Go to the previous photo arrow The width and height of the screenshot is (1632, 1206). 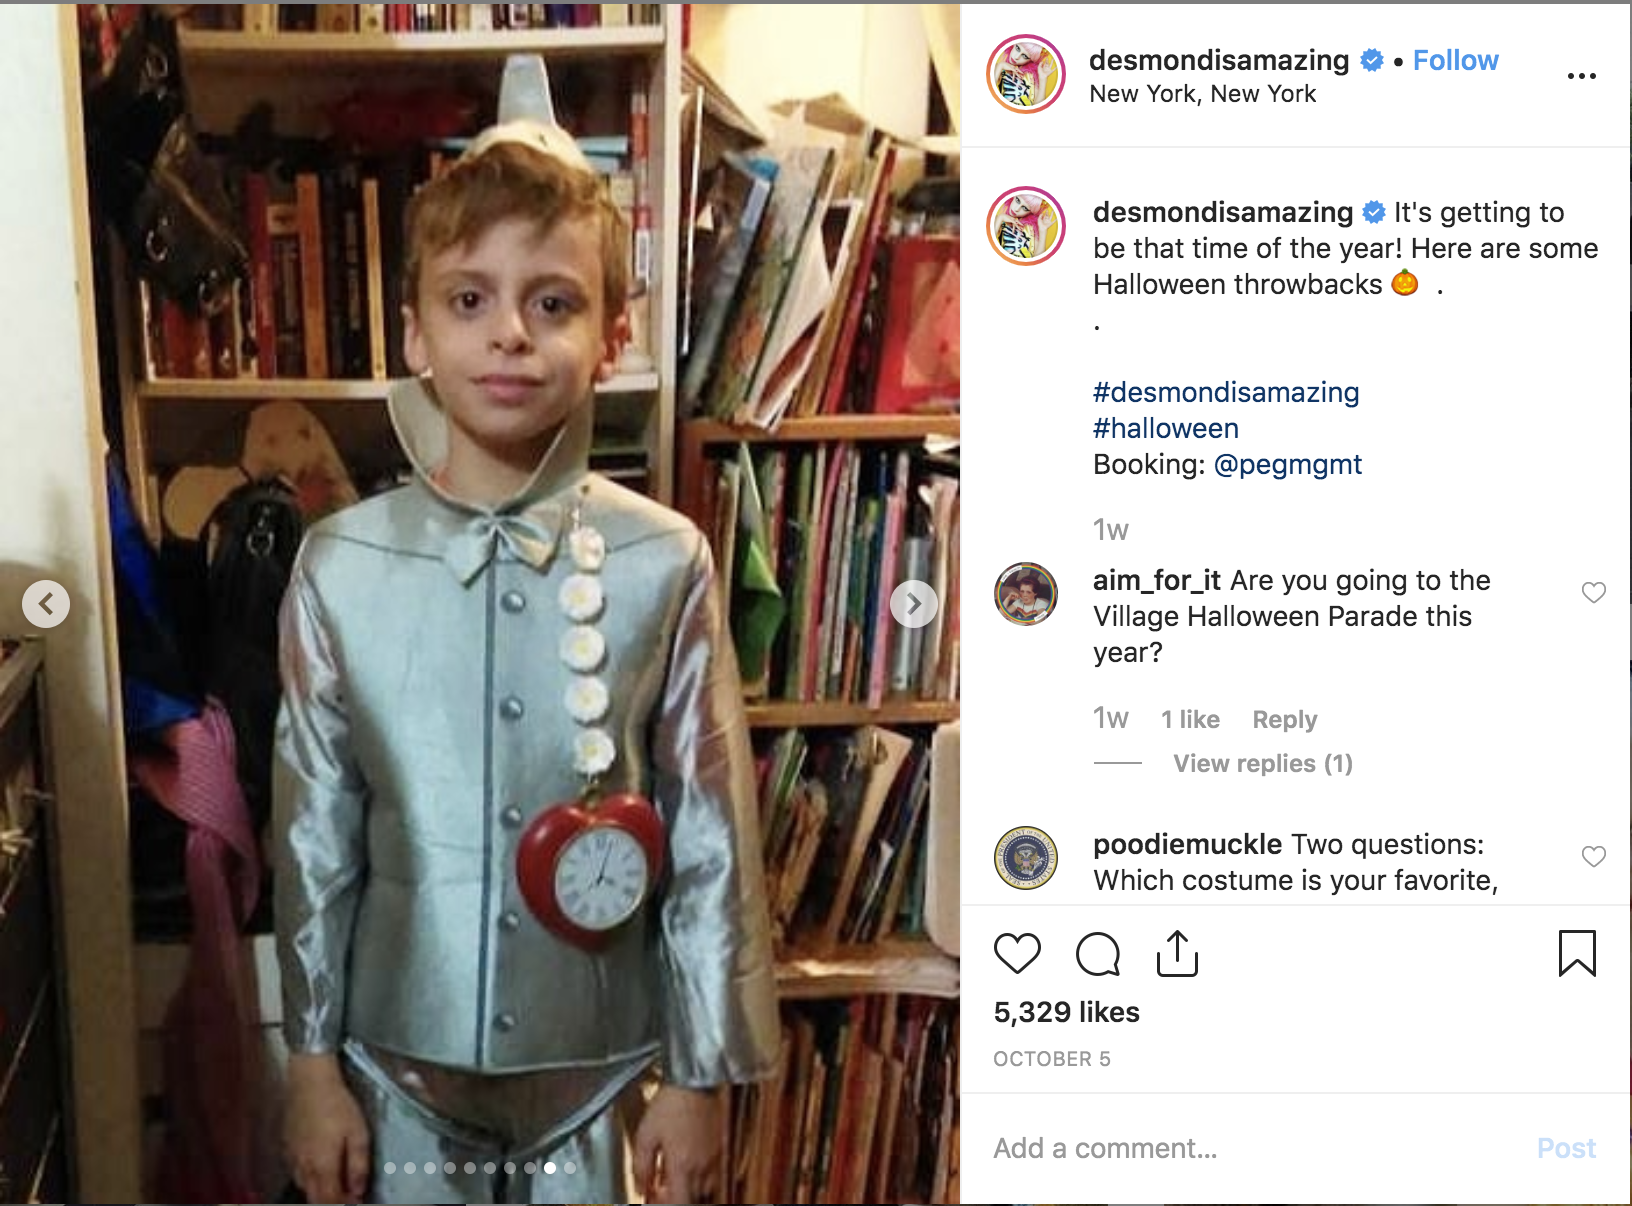(46, 604)
